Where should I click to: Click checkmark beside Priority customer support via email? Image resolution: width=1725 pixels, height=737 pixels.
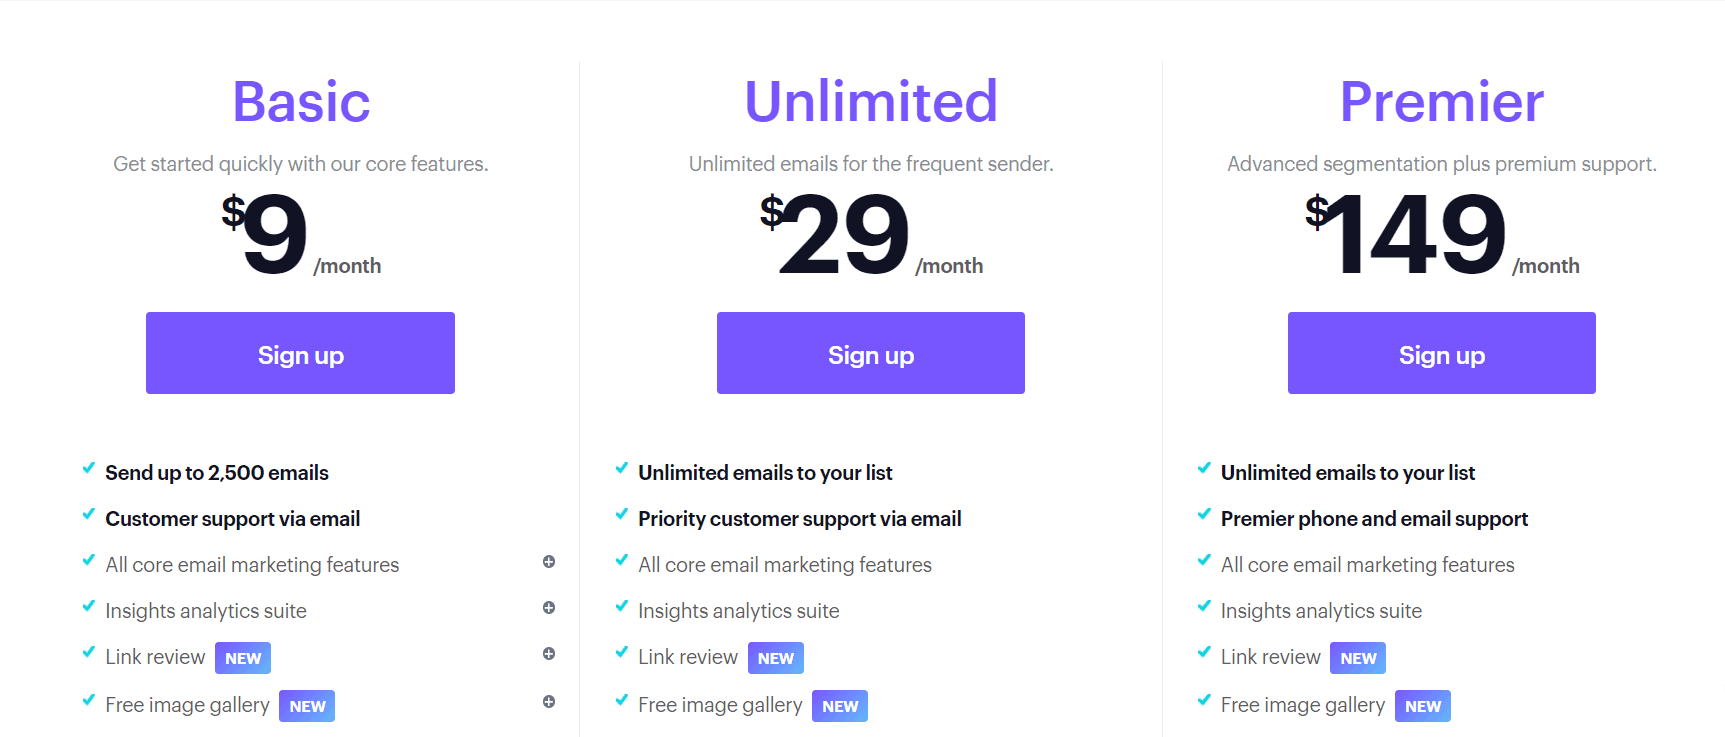click(622, 514)
